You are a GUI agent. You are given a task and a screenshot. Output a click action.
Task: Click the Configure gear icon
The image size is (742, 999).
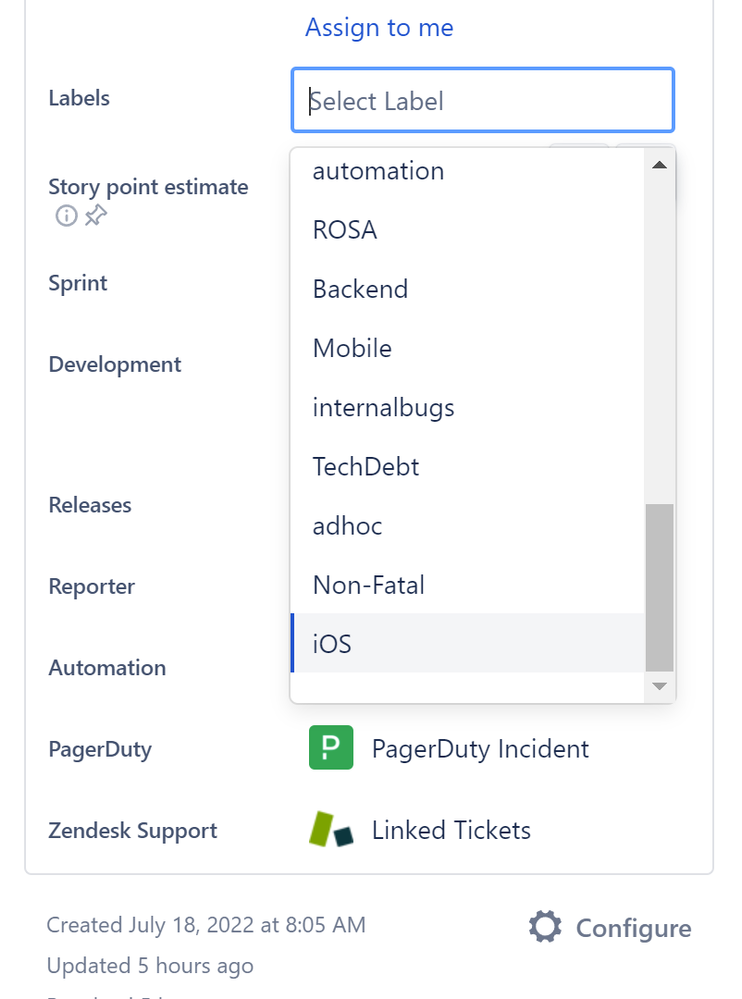[x=545, y=926]
